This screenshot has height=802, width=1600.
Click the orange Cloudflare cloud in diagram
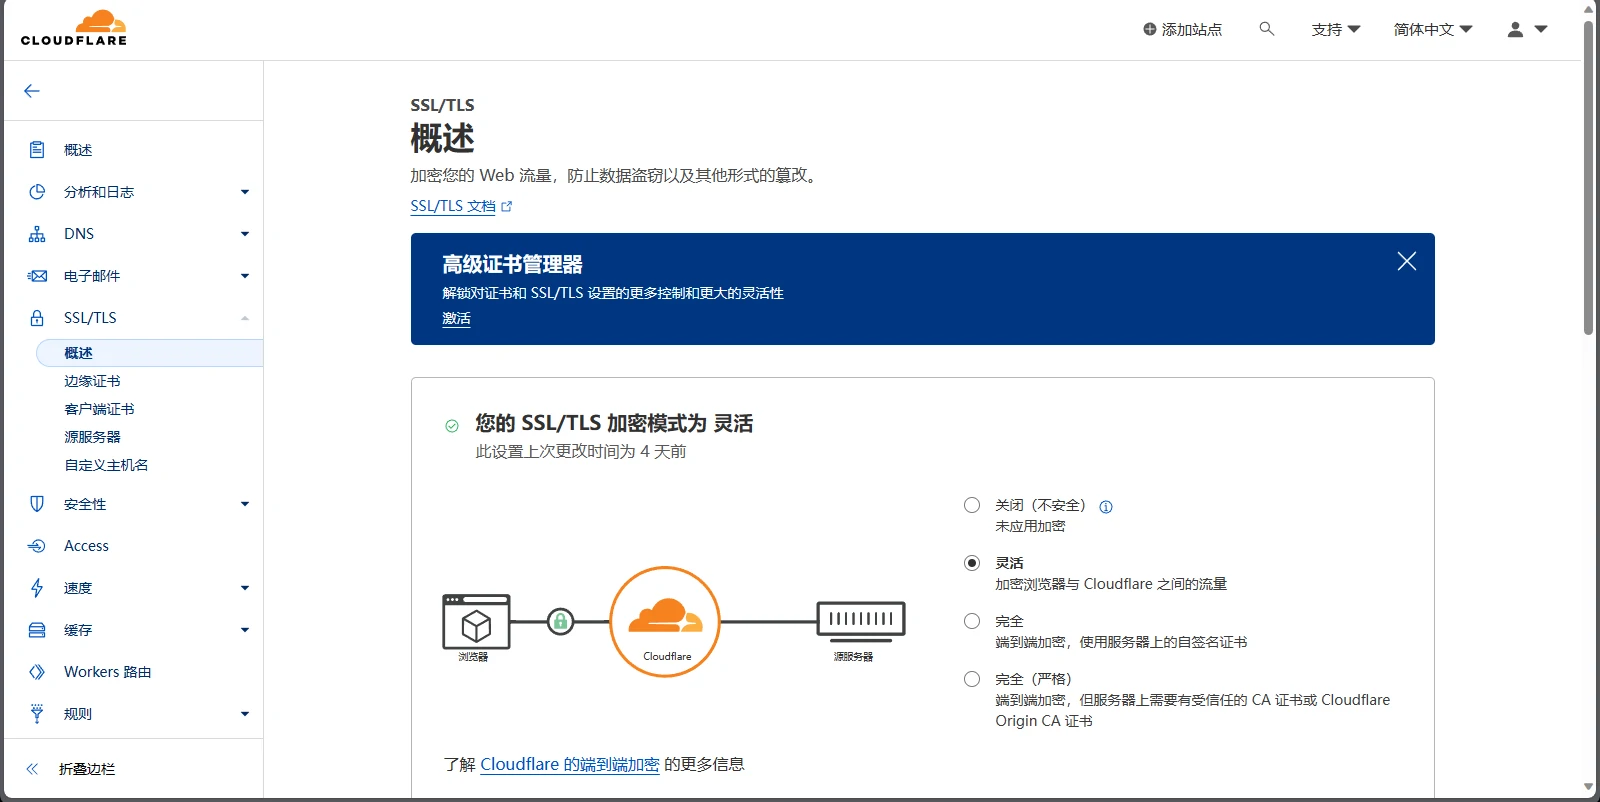(665, 616)
